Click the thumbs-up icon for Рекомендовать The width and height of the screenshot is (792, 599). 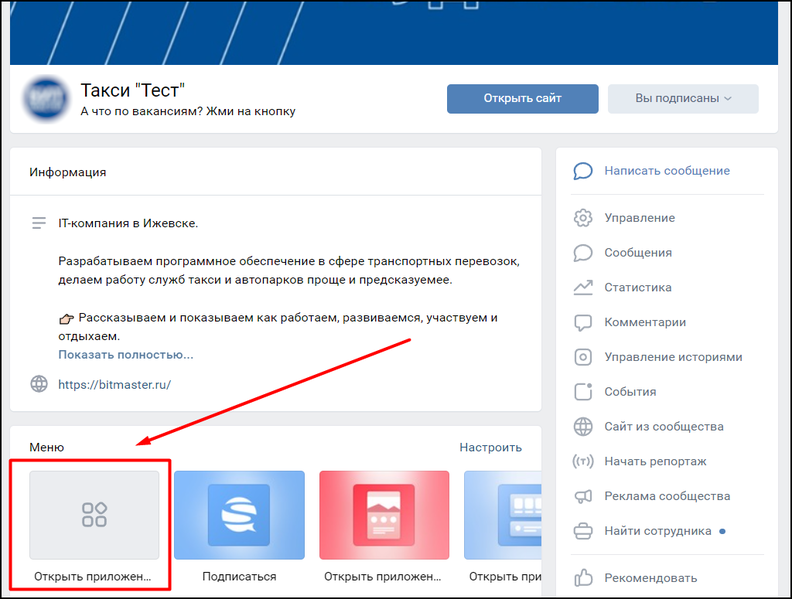coord(583,577)
